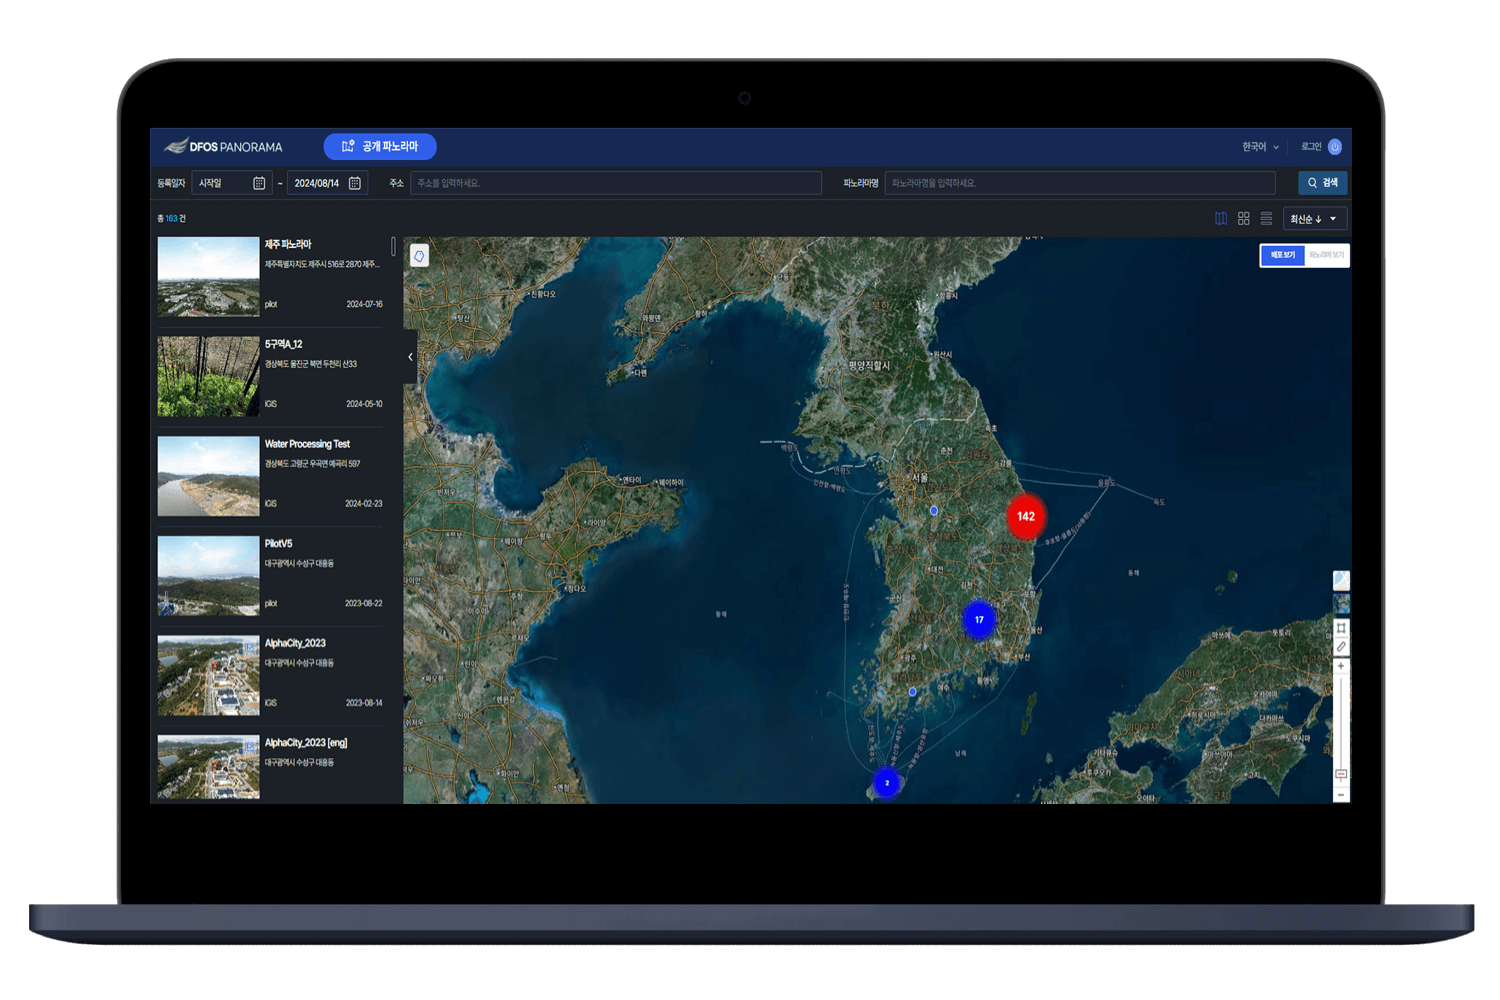1500x1000 pixels.
Task: Open the 제주 파노라마 thumbnail
Action: tap(208, 277)
